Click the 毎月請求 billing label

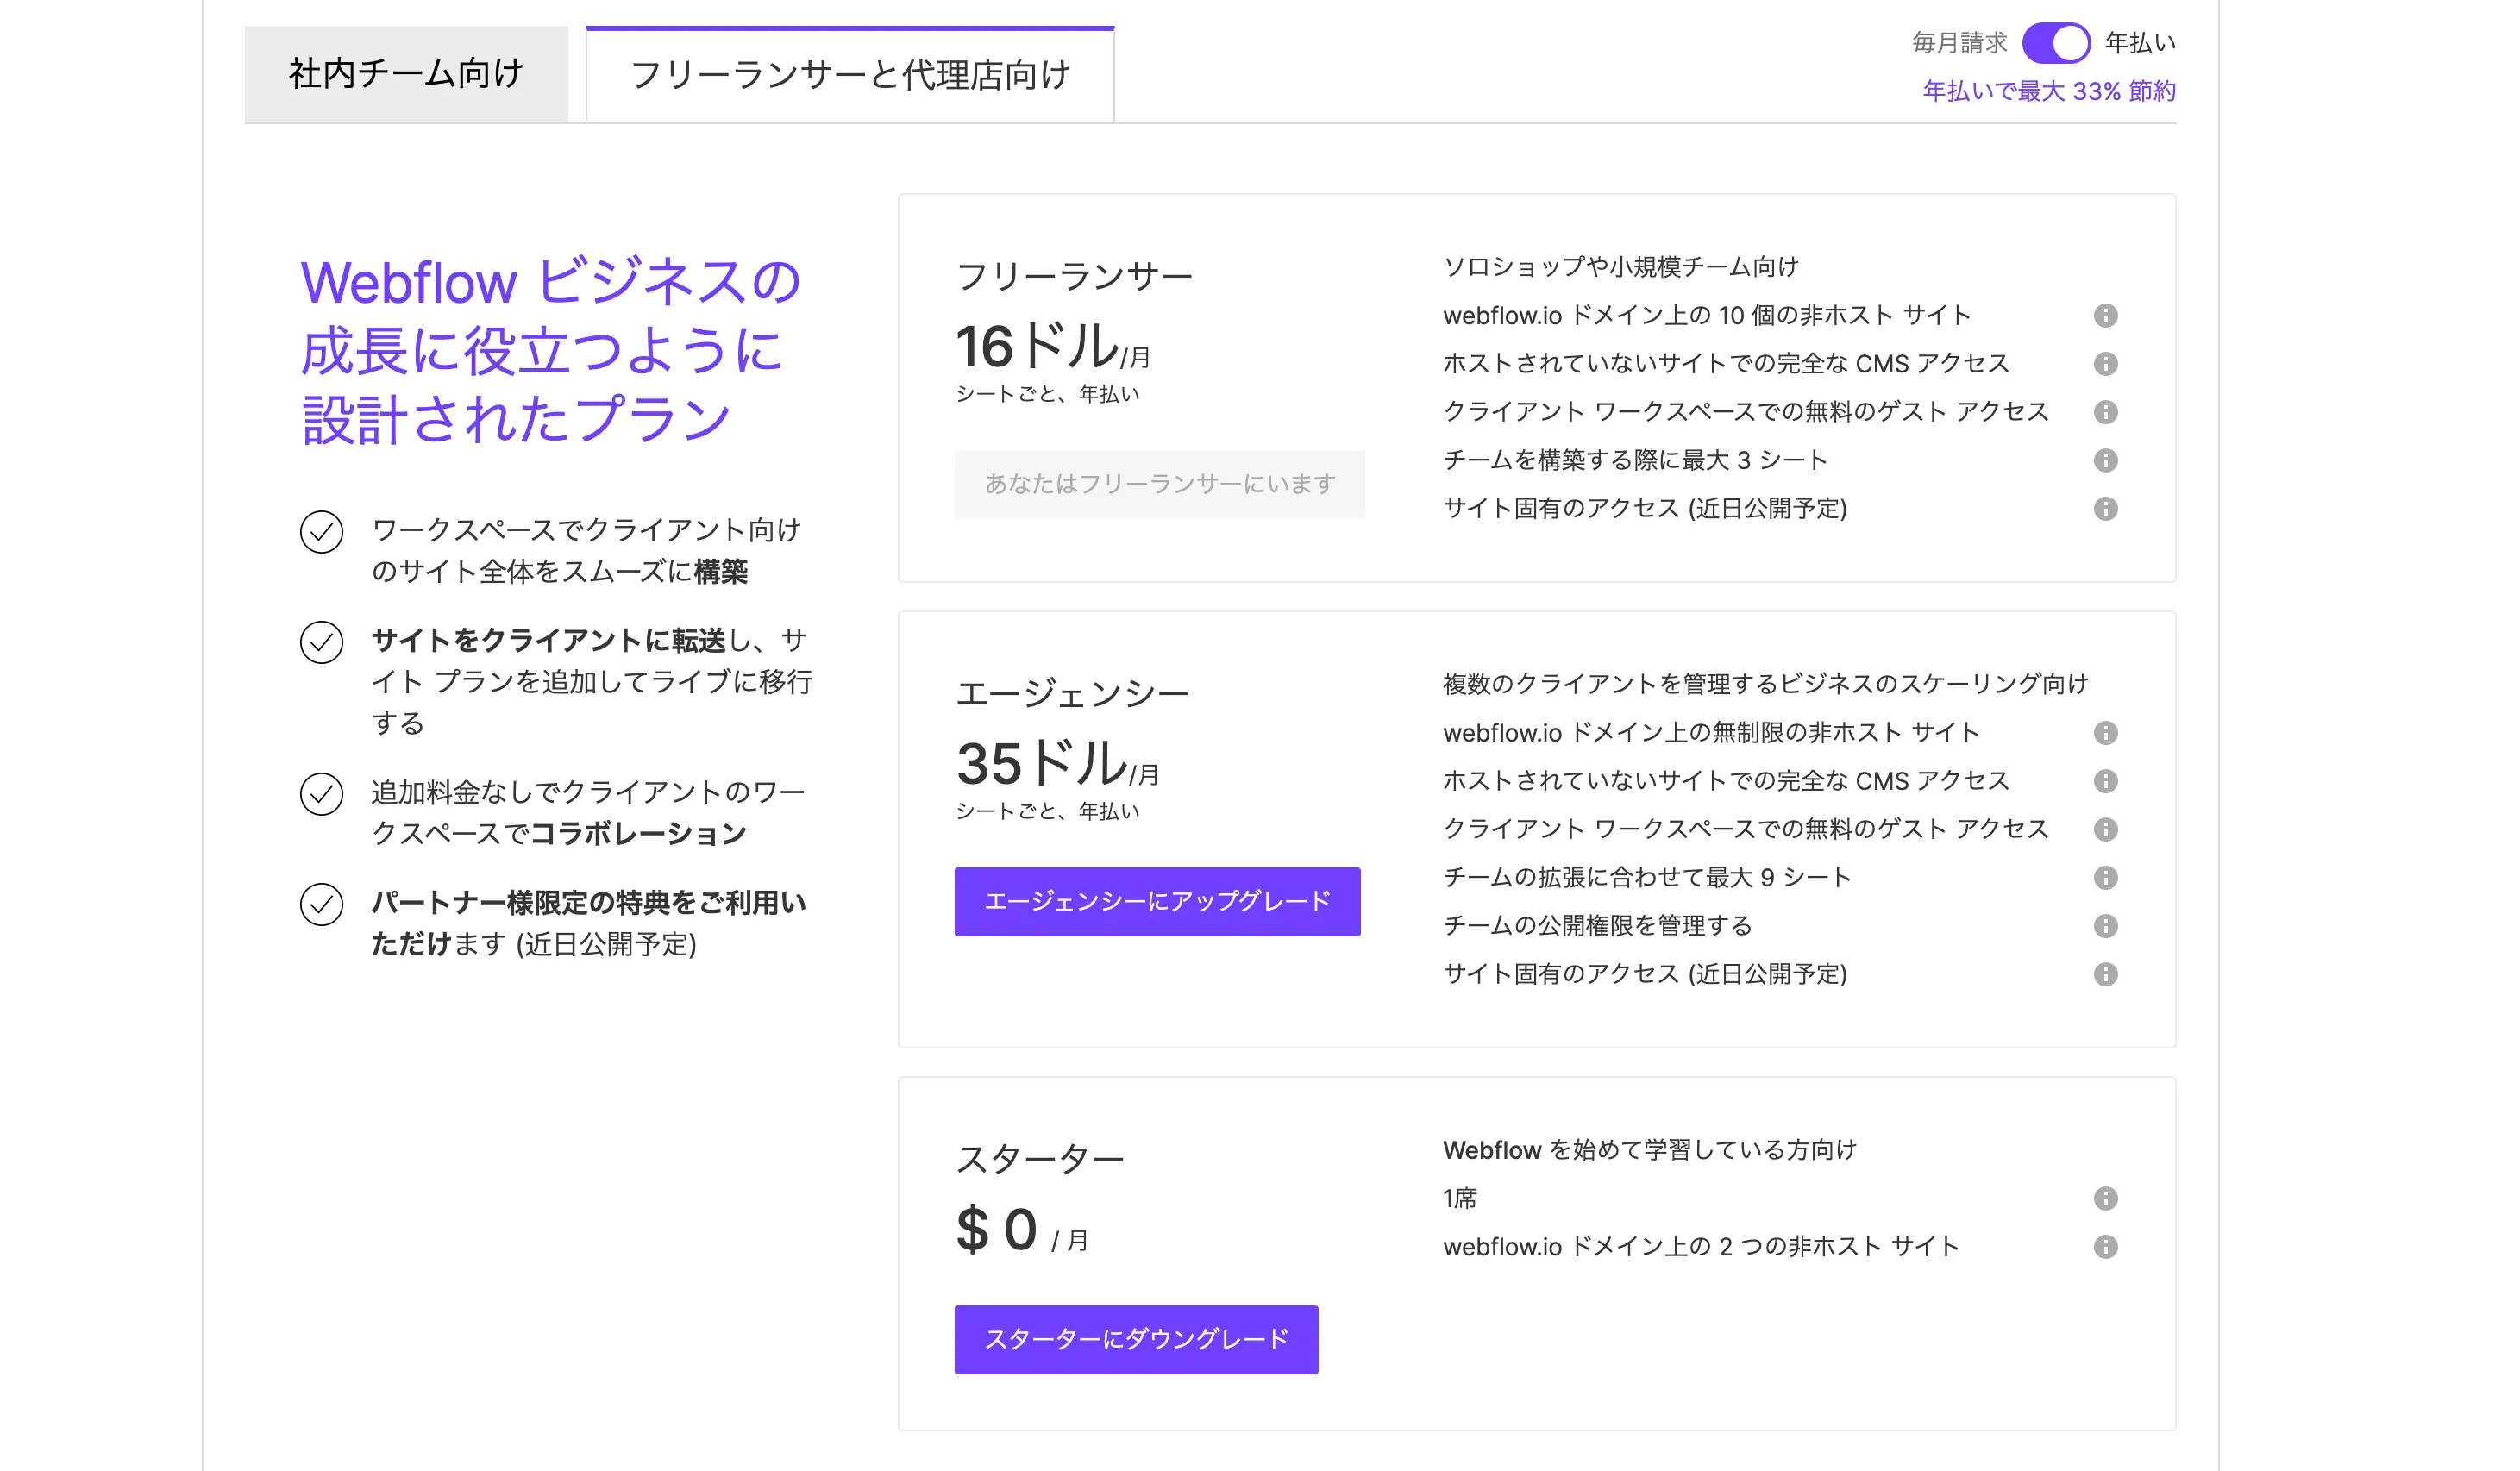click(x=1959, y=43)
